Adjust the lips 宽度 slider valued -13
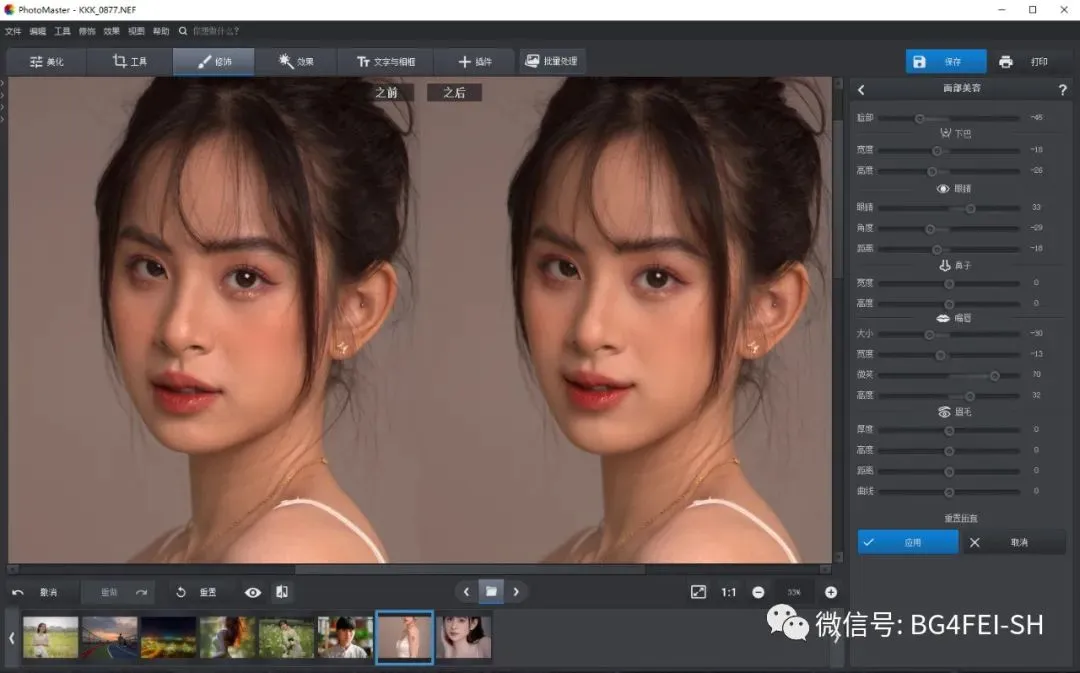This screenshot has width=1080, height=673. [949, 355]
